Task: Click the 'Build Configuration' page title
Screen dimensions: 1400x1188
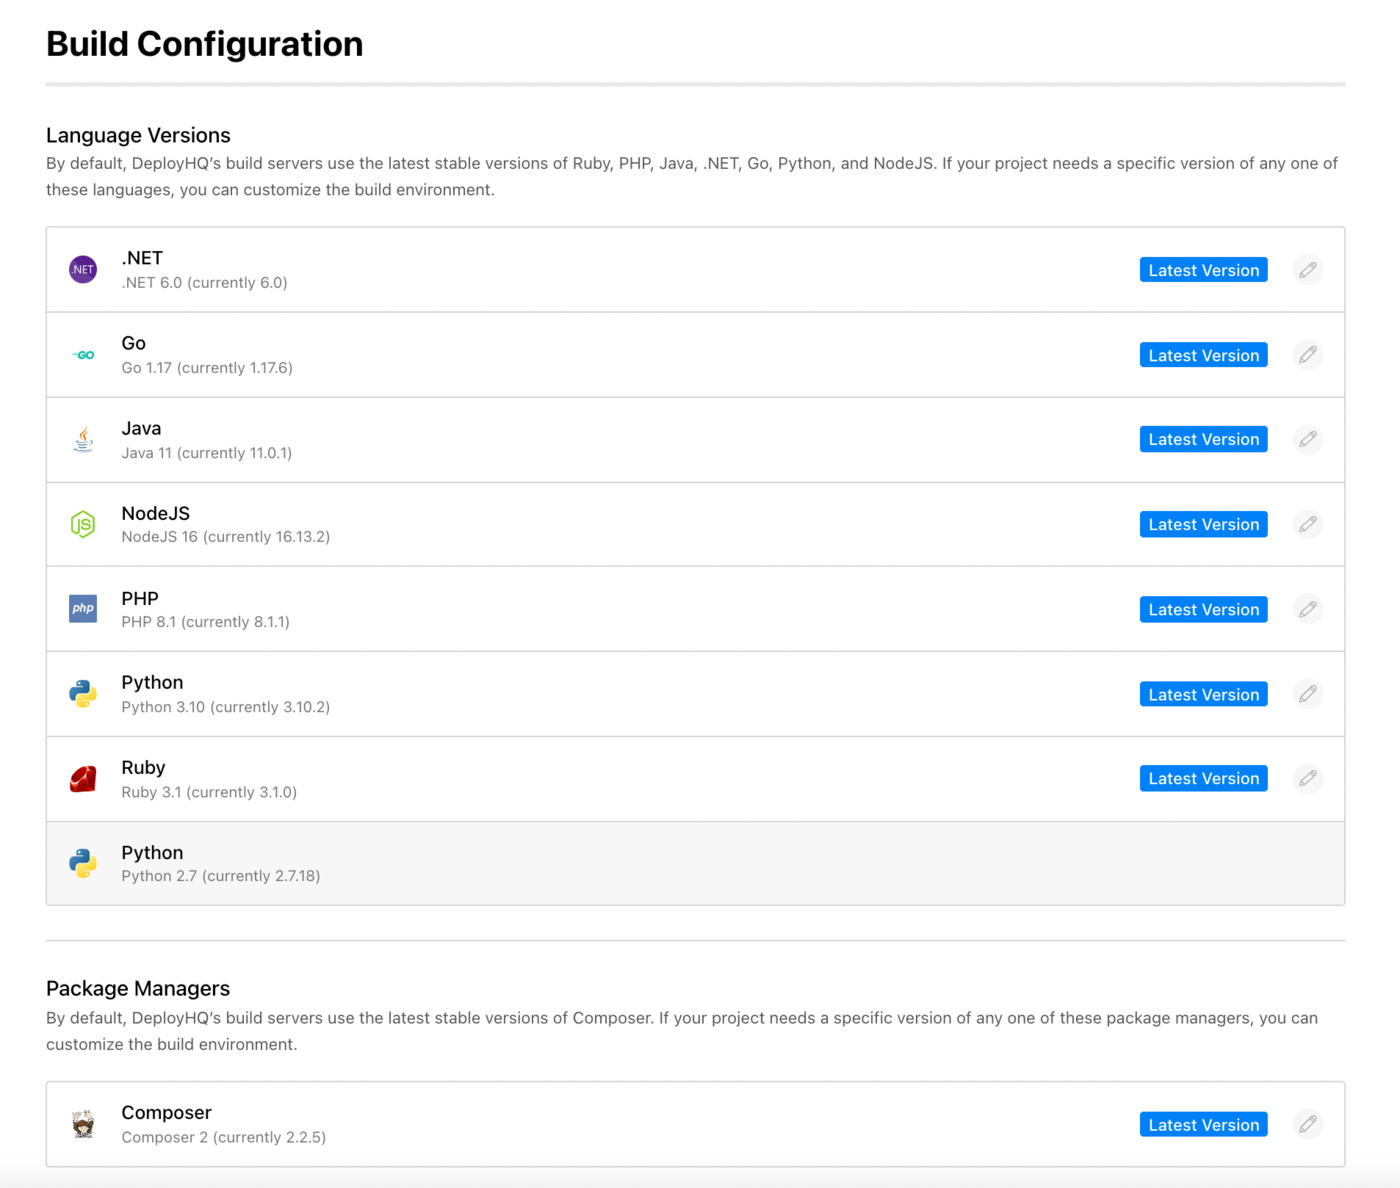Action: pos(204,44)
